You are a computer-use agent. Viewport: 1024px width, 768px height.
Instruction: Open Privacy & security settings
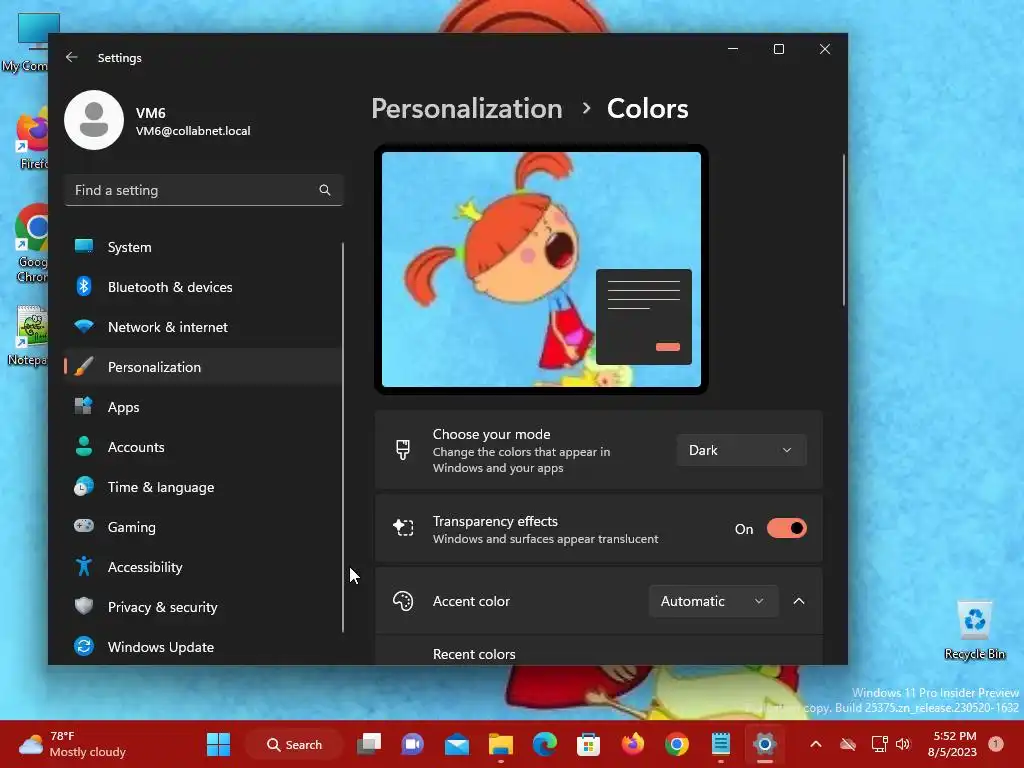tap(203, 607)
